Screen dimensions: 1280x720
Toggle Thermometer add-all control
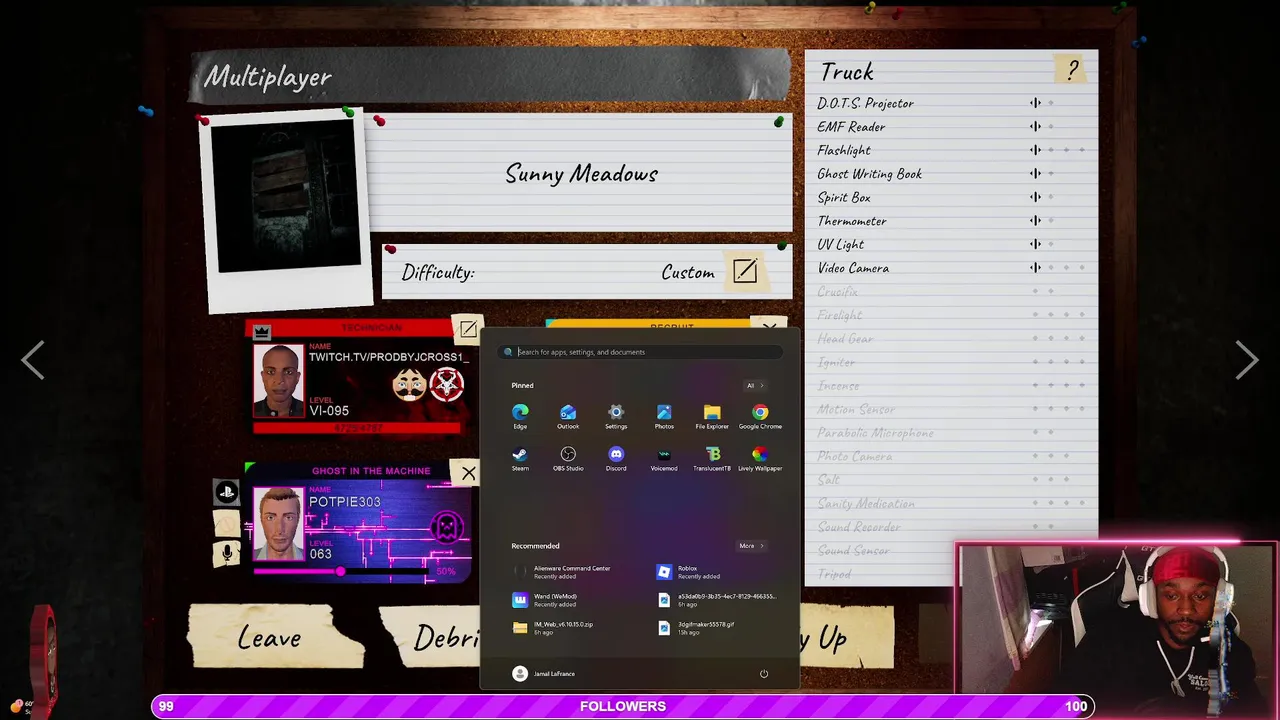1035,220
